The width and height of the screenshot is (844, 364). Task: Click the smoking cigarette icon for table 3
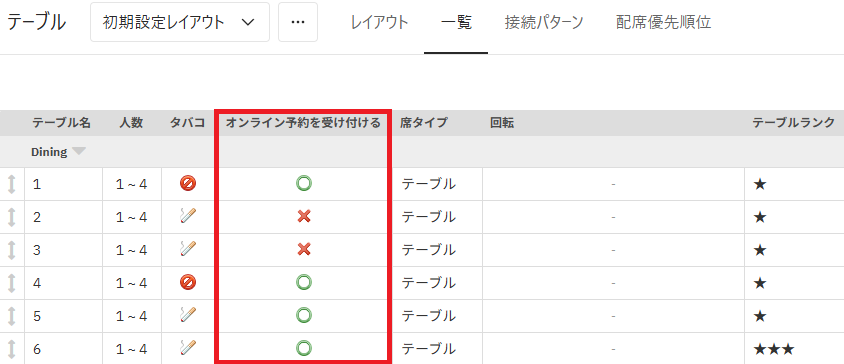pyautogui.click(x=188, y=249)
